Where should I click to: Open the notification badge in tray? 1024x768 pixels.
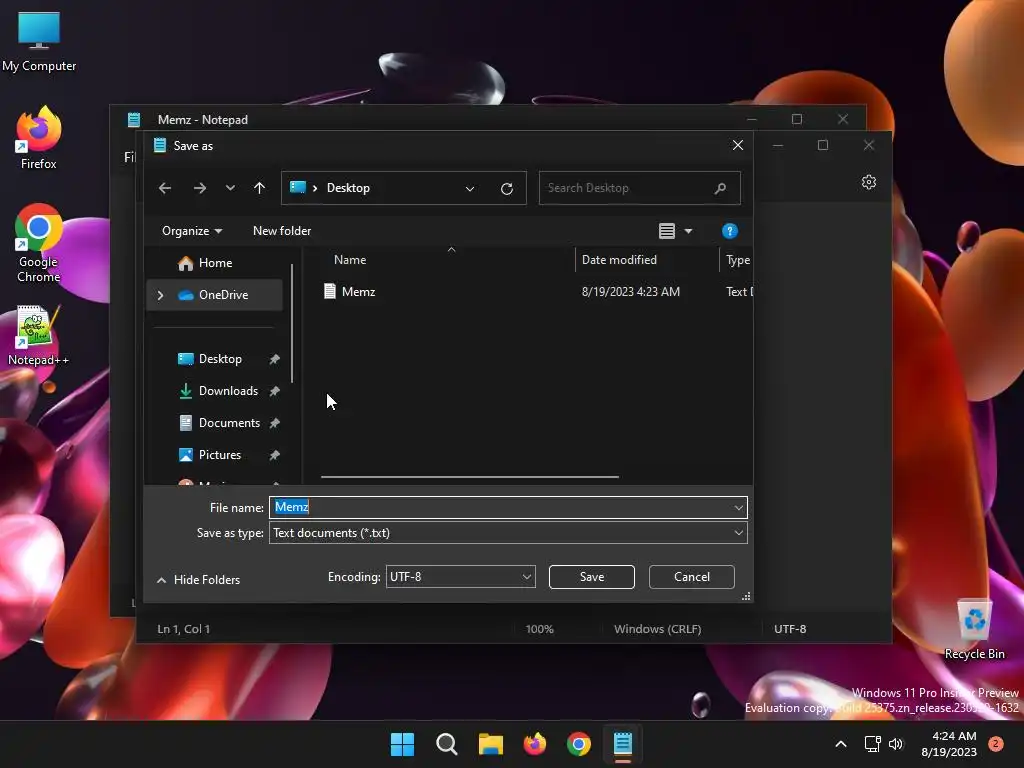(x=996, y=744)
